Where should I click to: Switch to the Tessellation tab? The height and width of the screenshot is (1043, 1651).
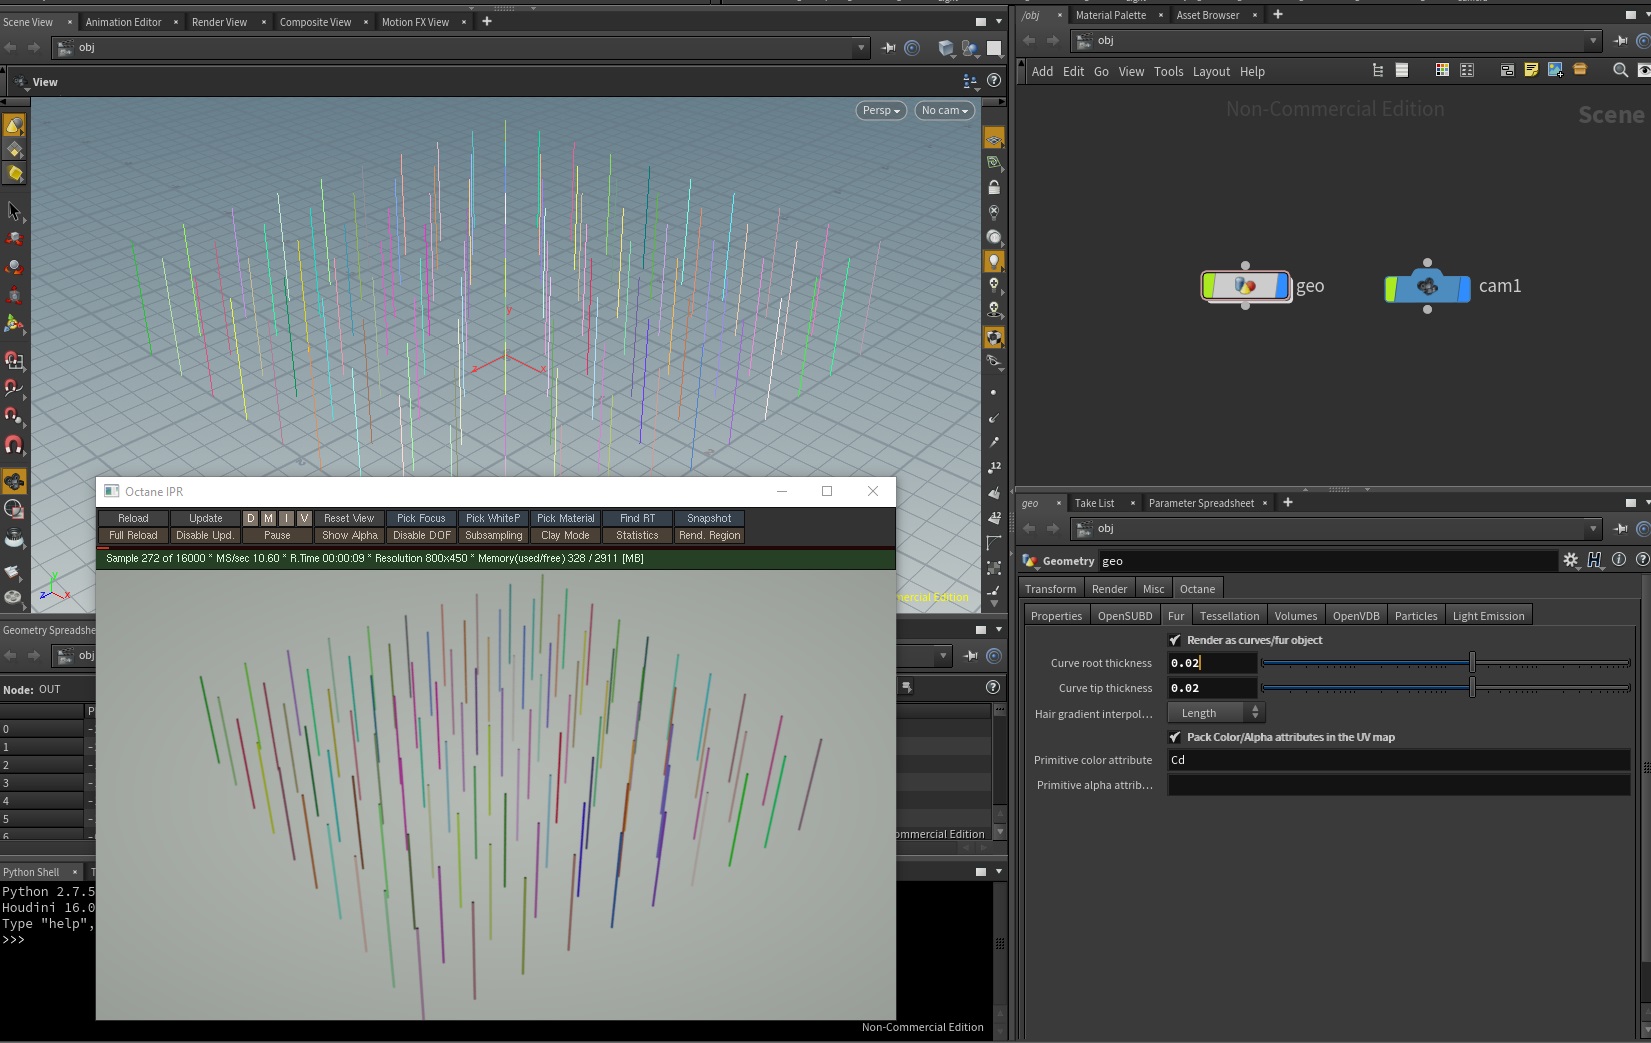(1228, 616)
